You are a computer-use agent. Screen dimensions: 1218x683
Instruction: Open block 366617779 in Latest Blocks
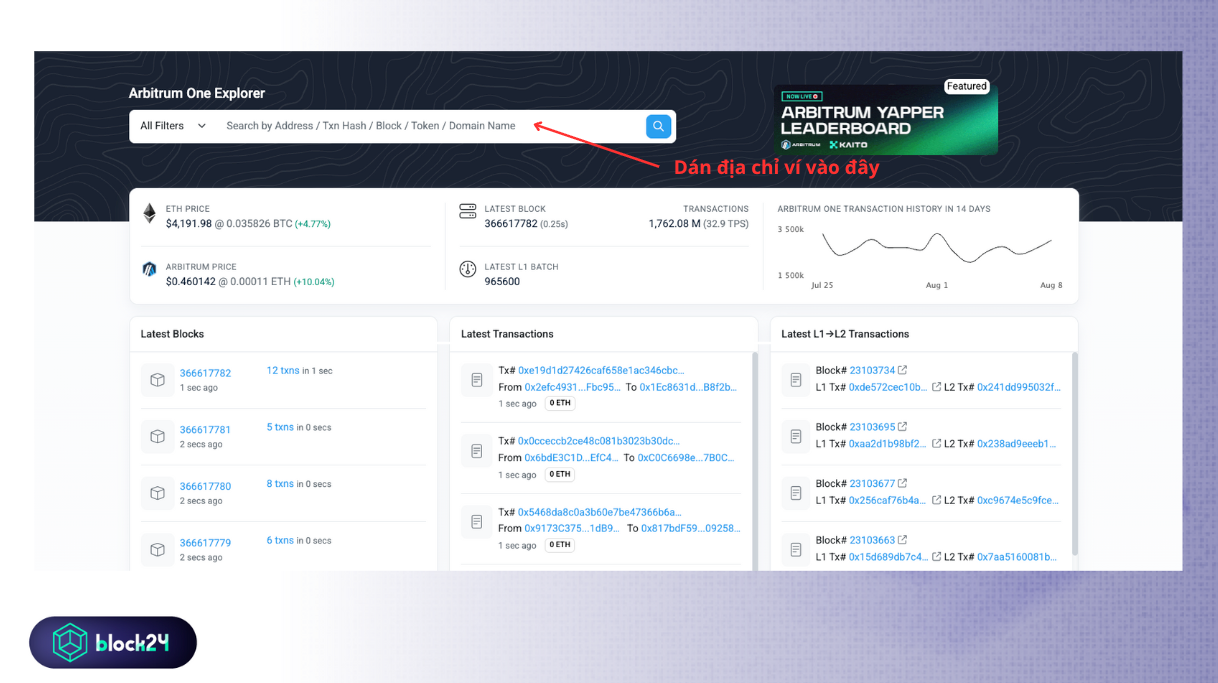(x=205, y=543)
